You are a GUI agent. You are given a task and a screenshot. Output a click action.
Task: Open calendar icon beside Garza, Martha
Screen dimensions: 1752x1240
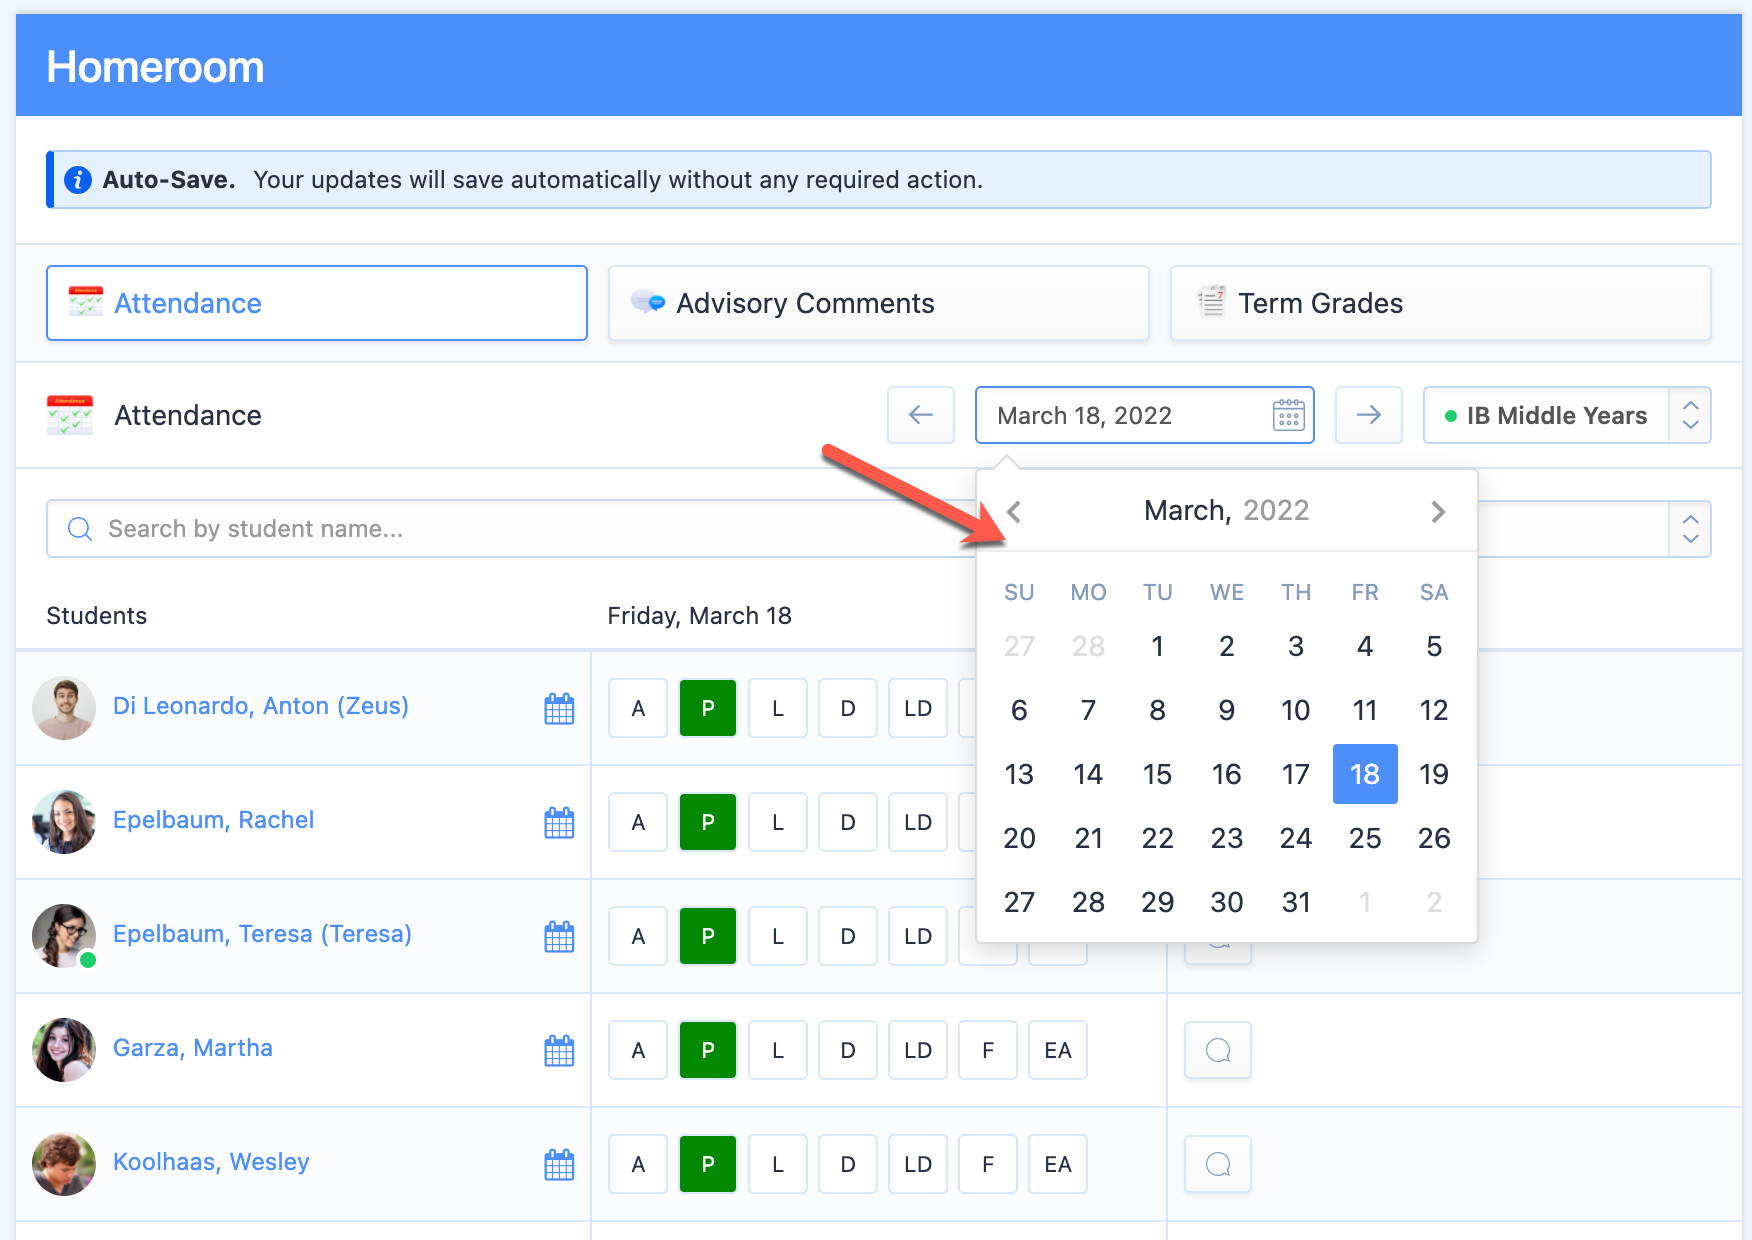559,1051
